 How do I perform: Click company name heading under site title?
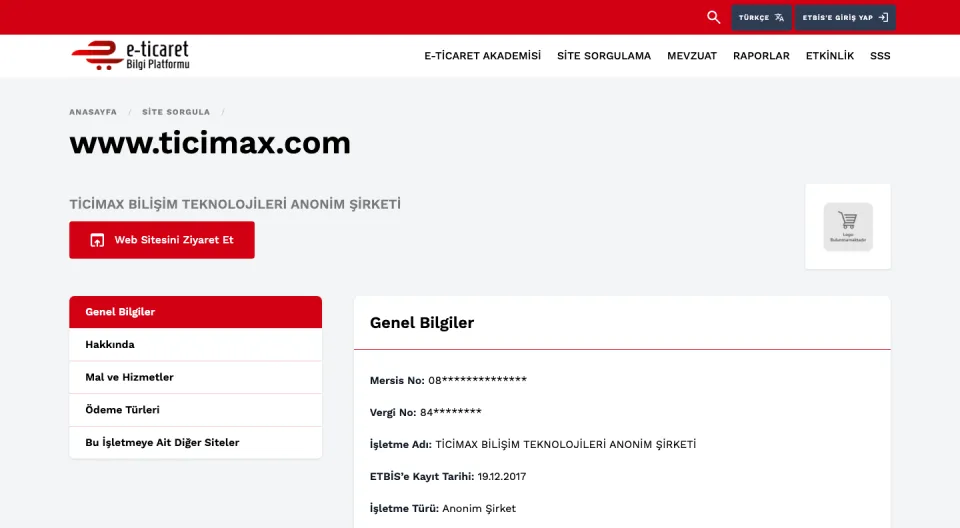235,204
